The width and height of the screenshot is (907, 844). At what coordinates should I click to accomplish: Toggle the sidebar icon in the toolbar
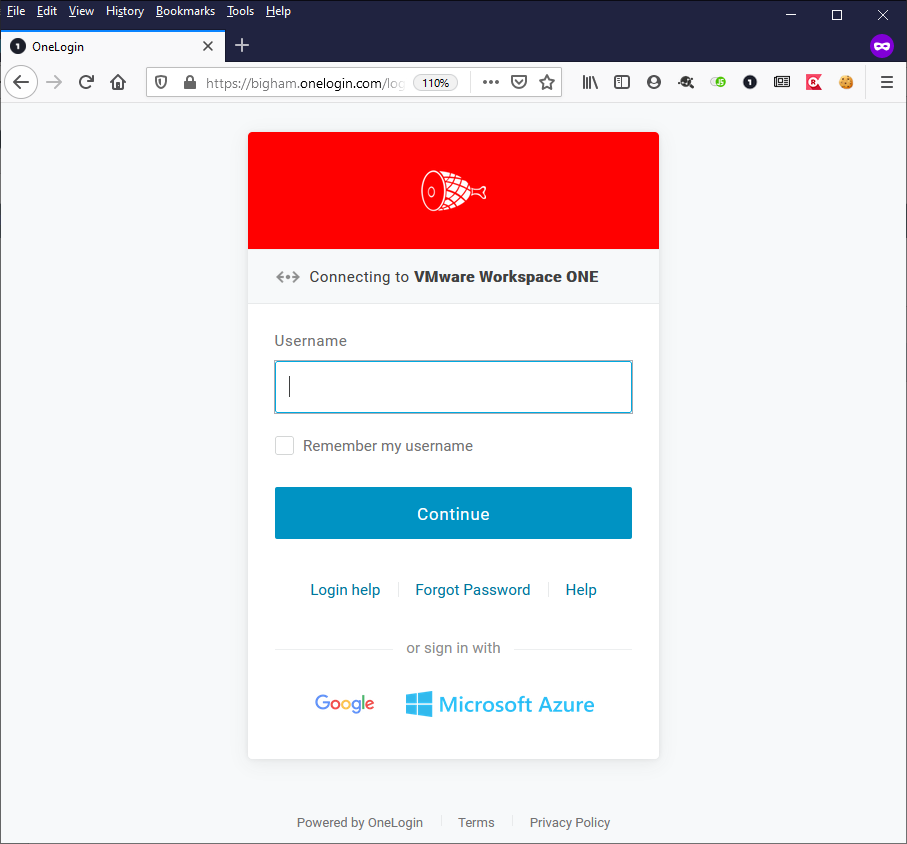[x=622, y=81]
